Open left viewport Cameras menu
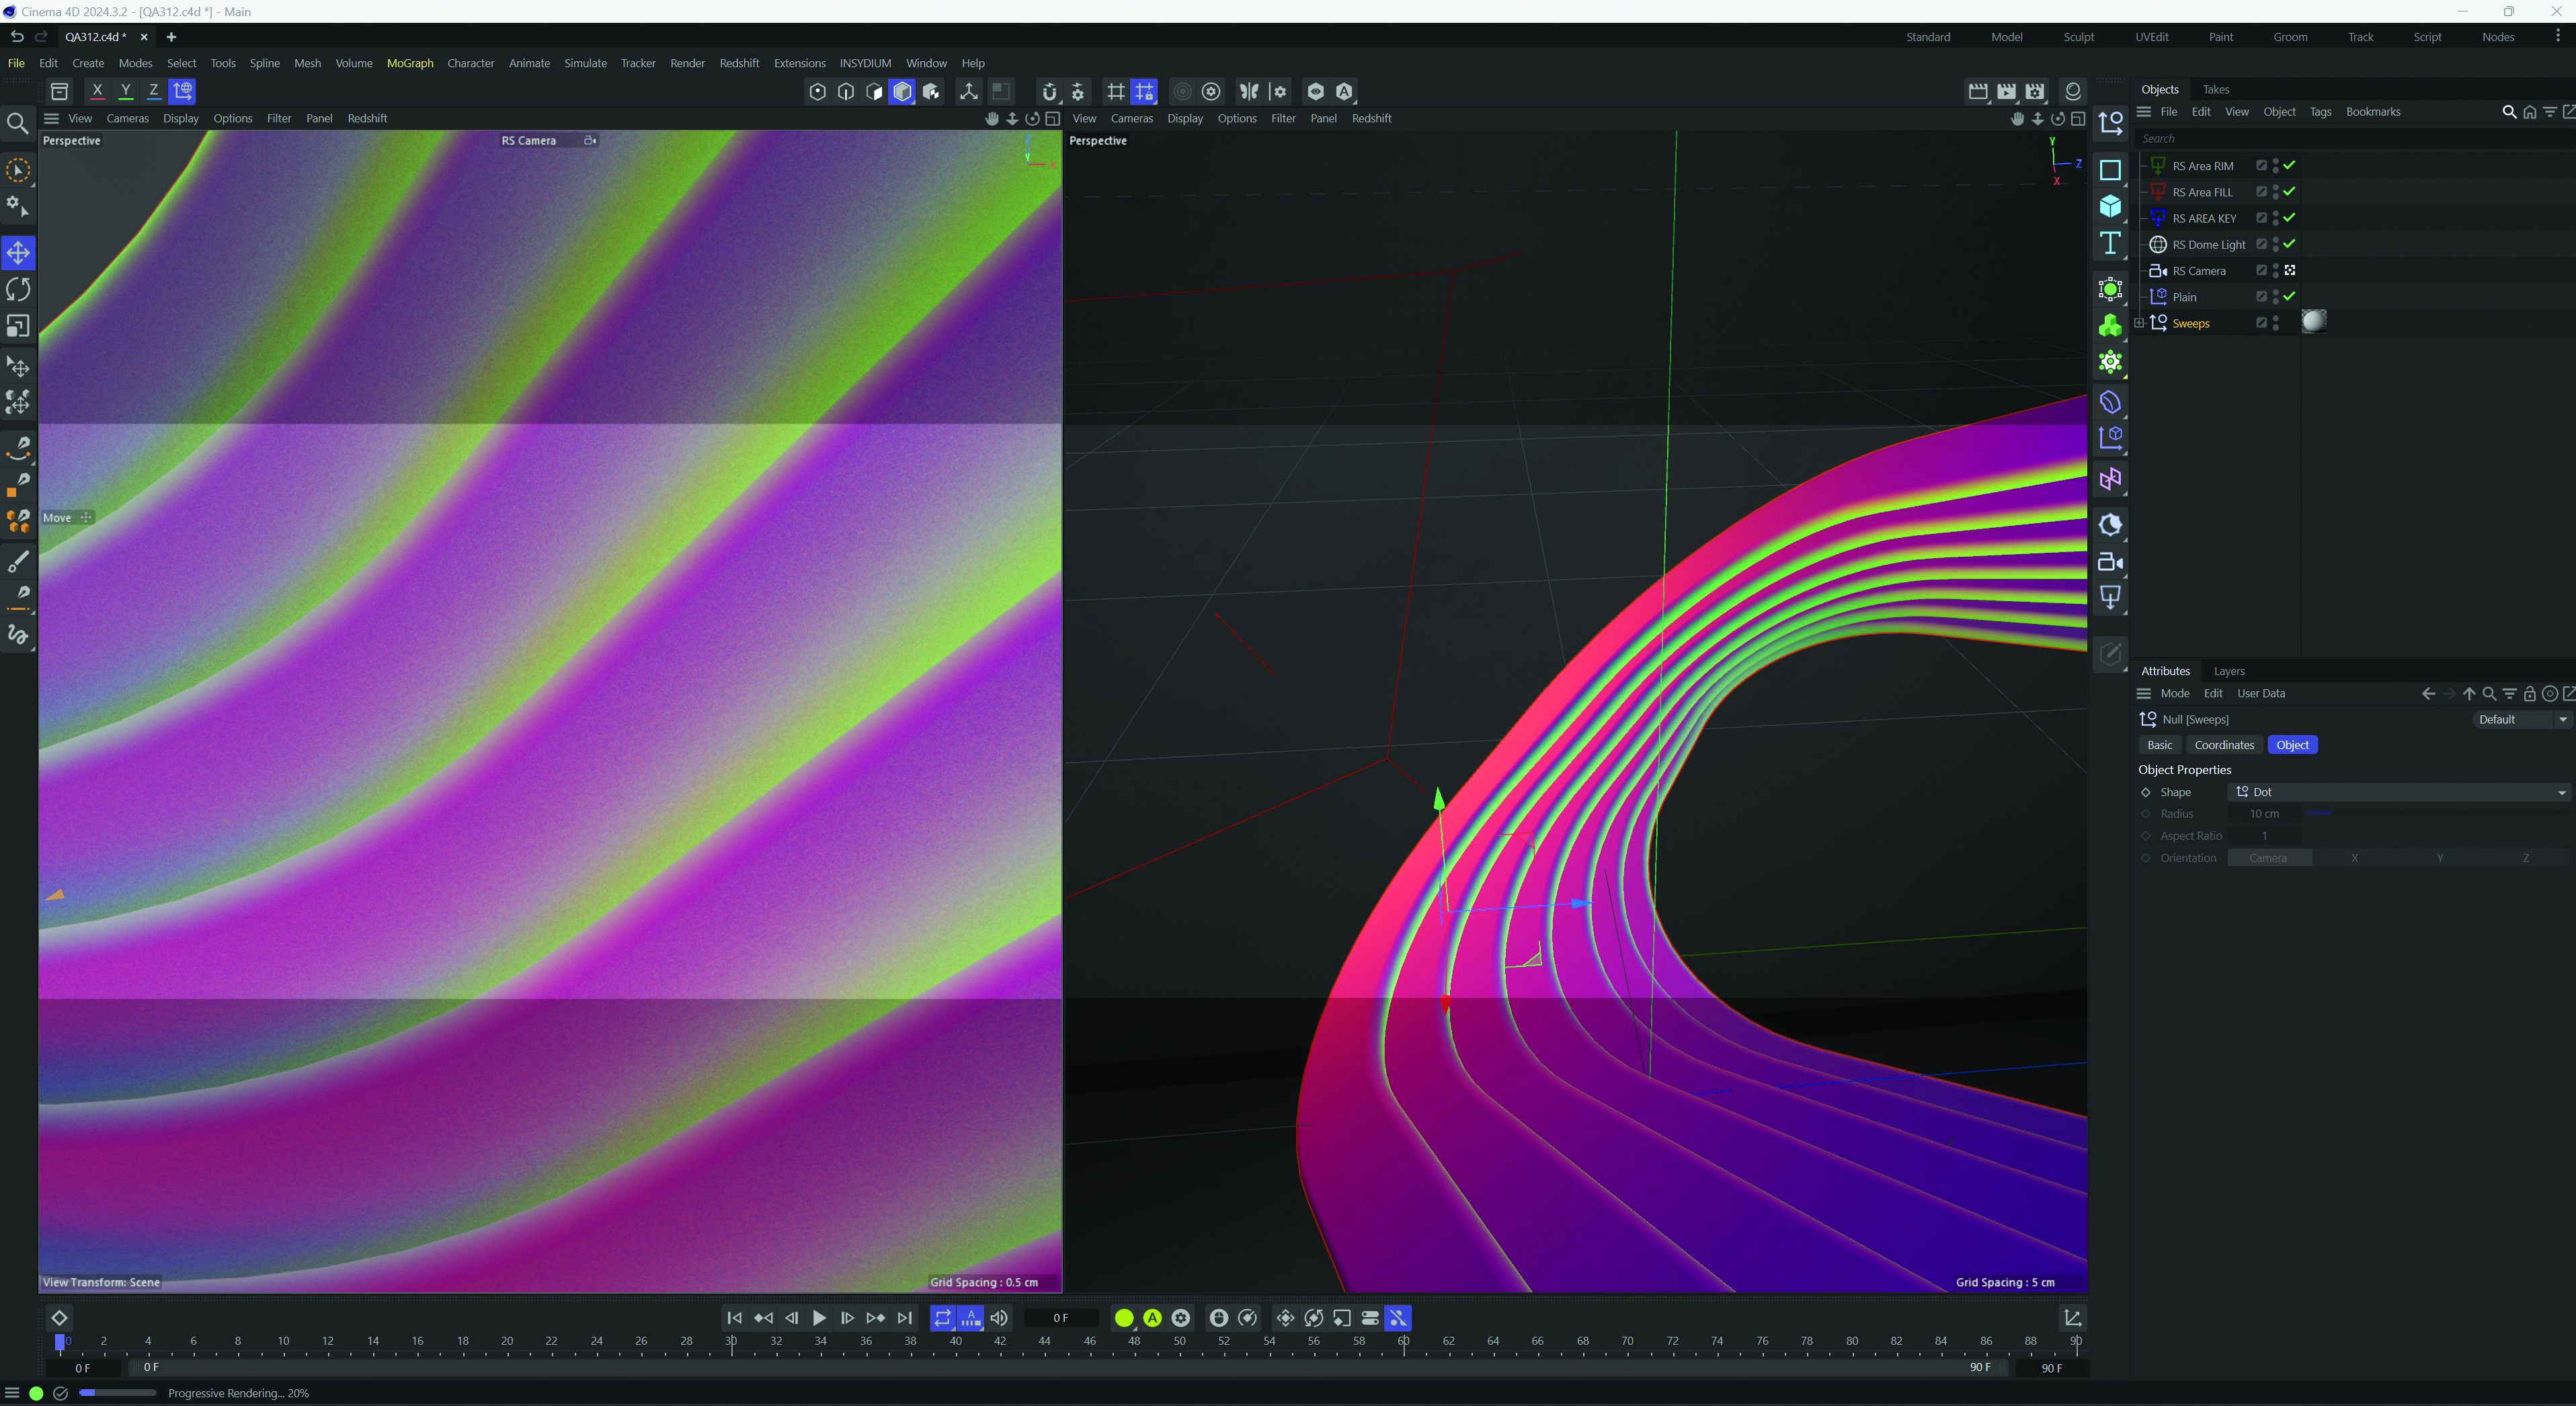 click(128, 118)
